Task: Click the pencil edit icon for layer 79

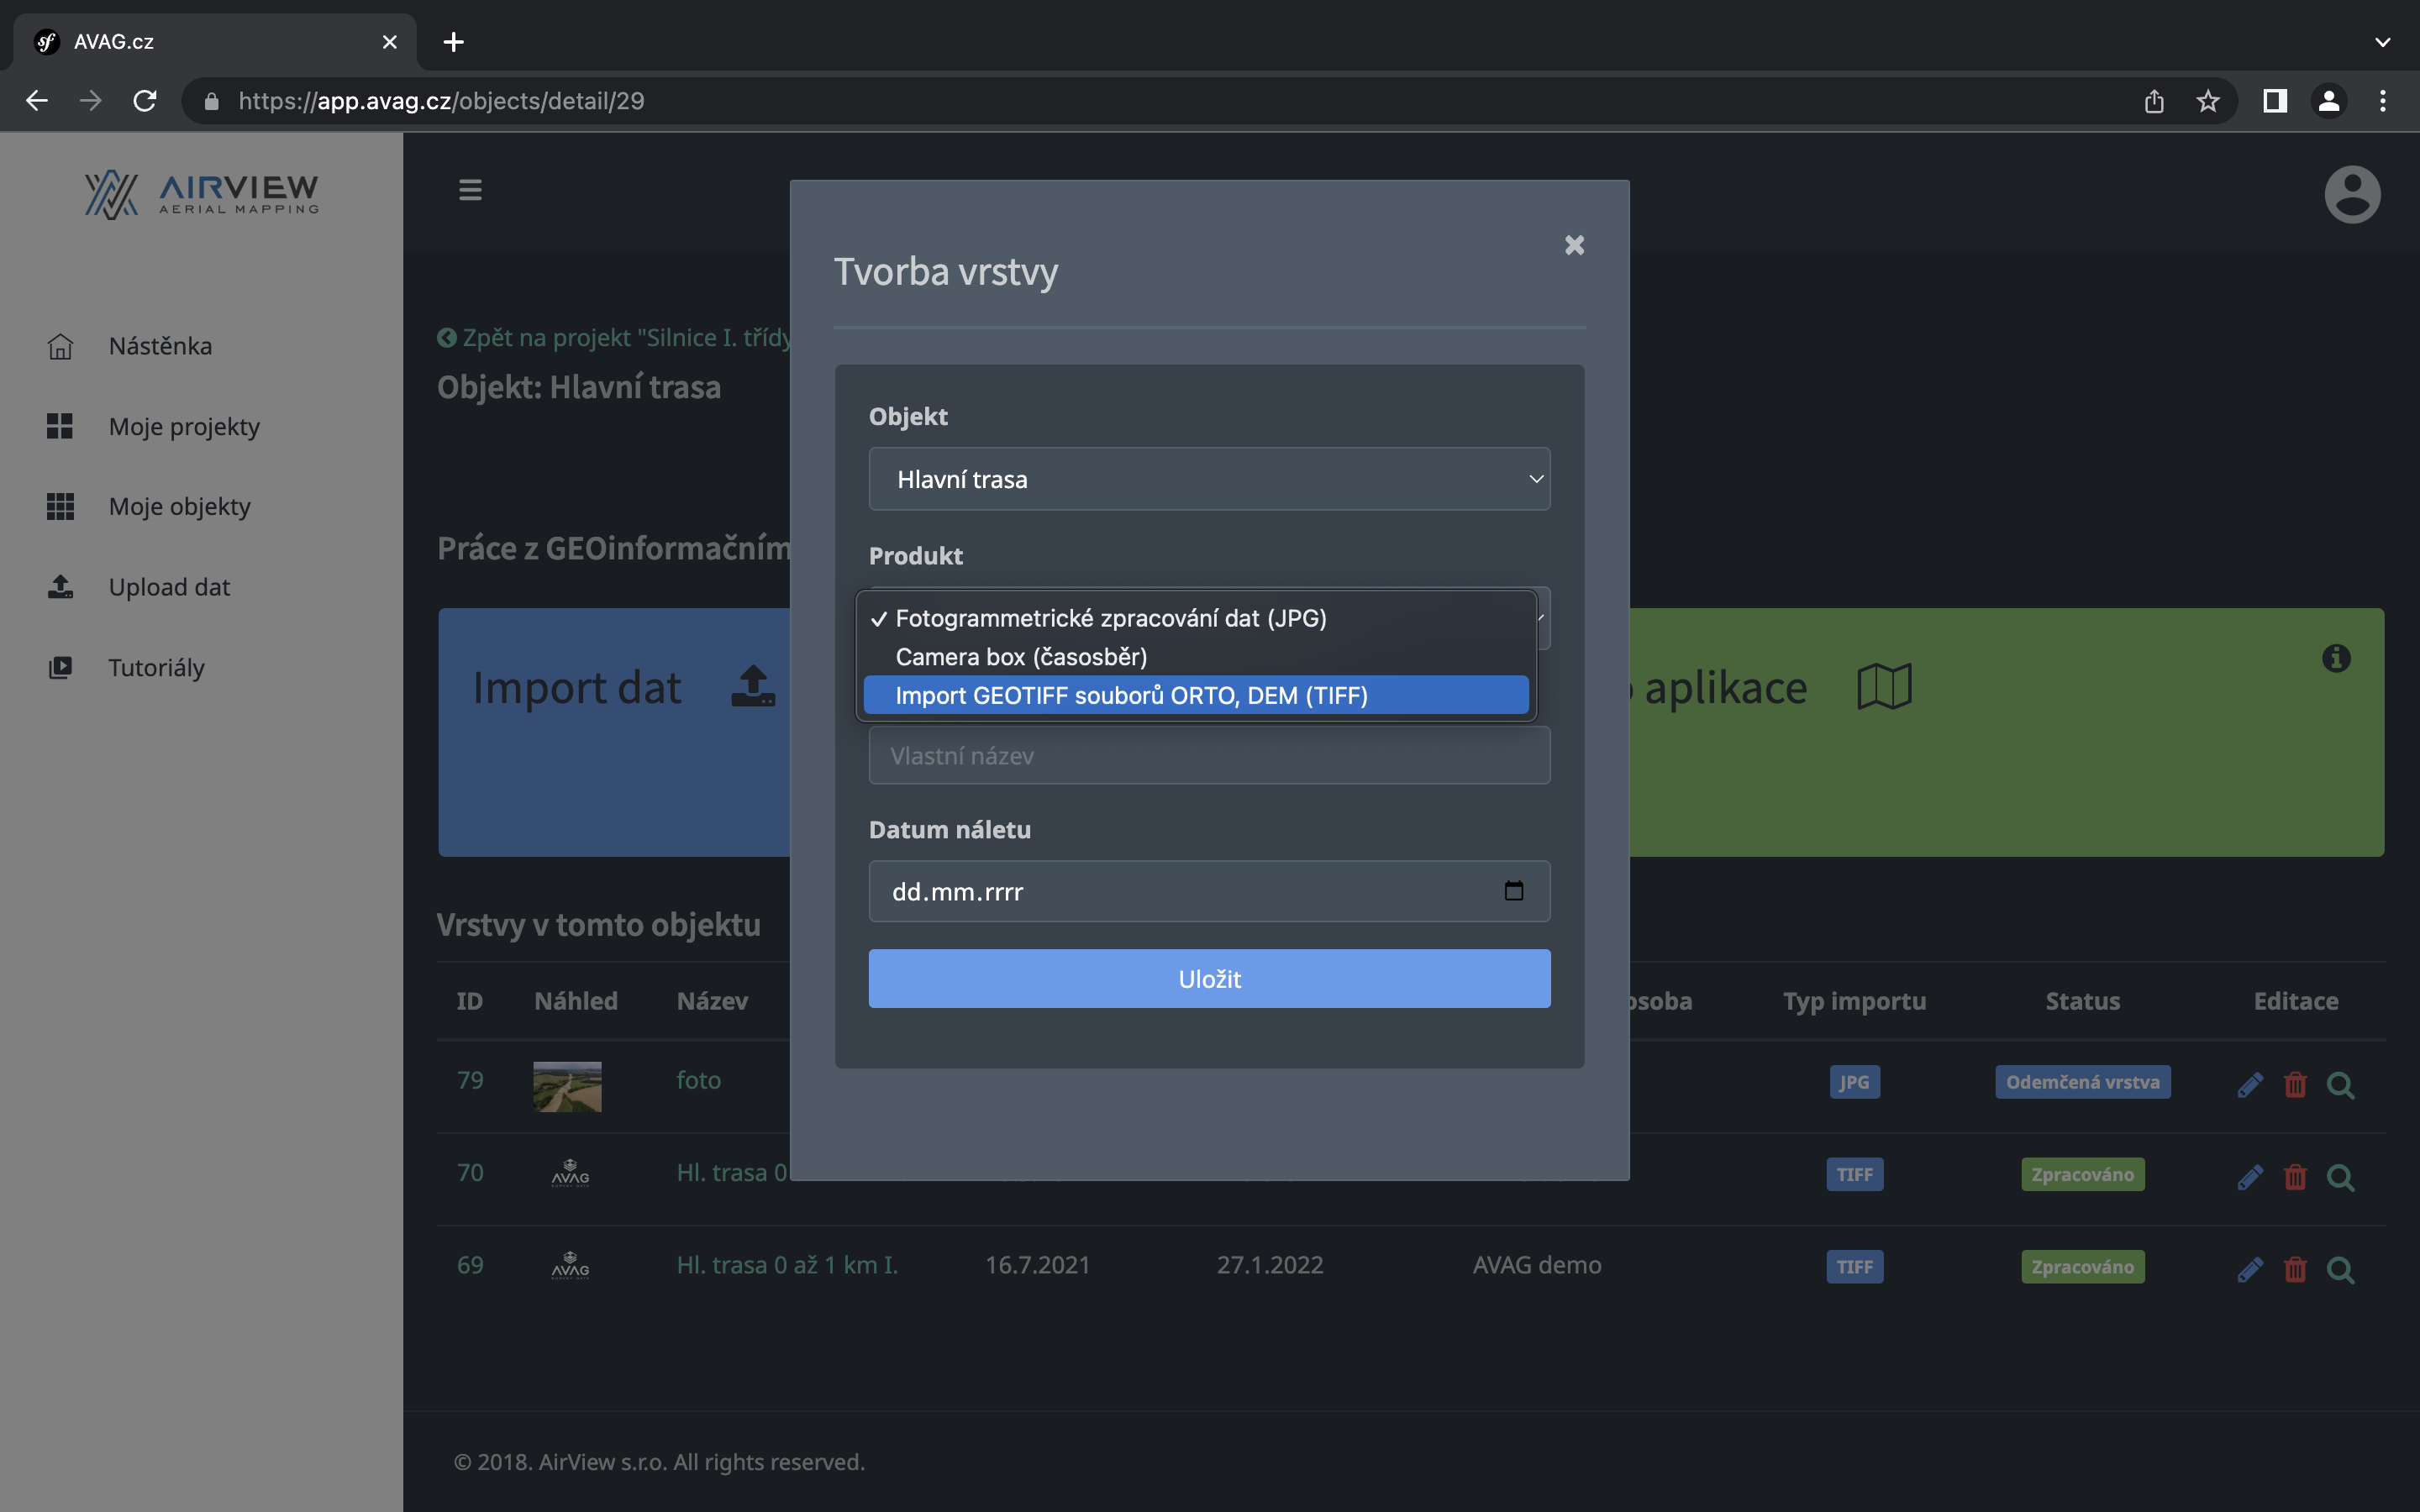Action: click(x=2249, y=1084)
